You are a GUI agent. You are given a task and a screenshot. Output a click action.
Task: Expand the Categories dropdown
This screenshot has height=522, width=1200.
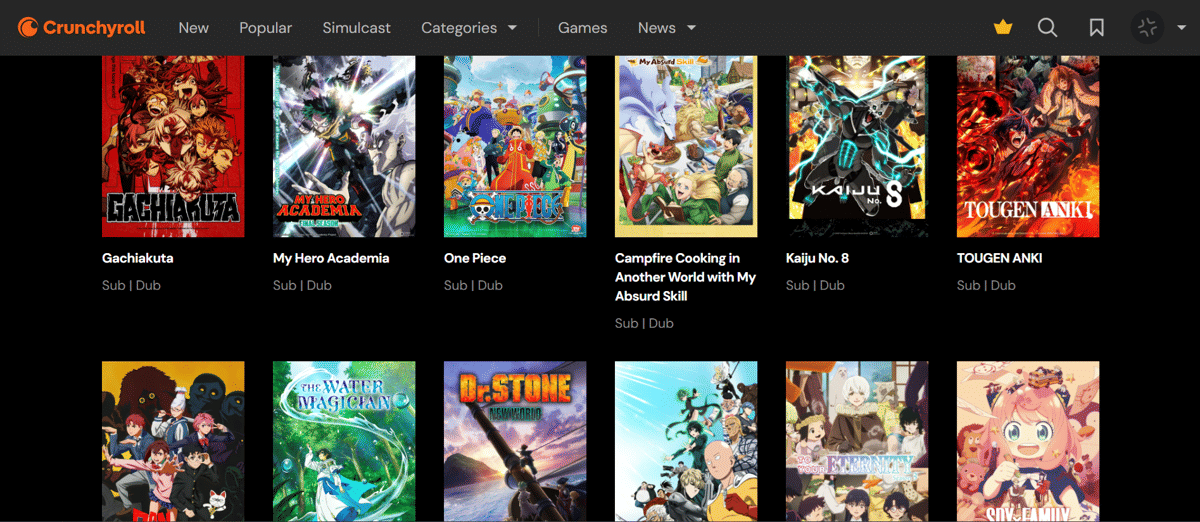tap(469, 28)
